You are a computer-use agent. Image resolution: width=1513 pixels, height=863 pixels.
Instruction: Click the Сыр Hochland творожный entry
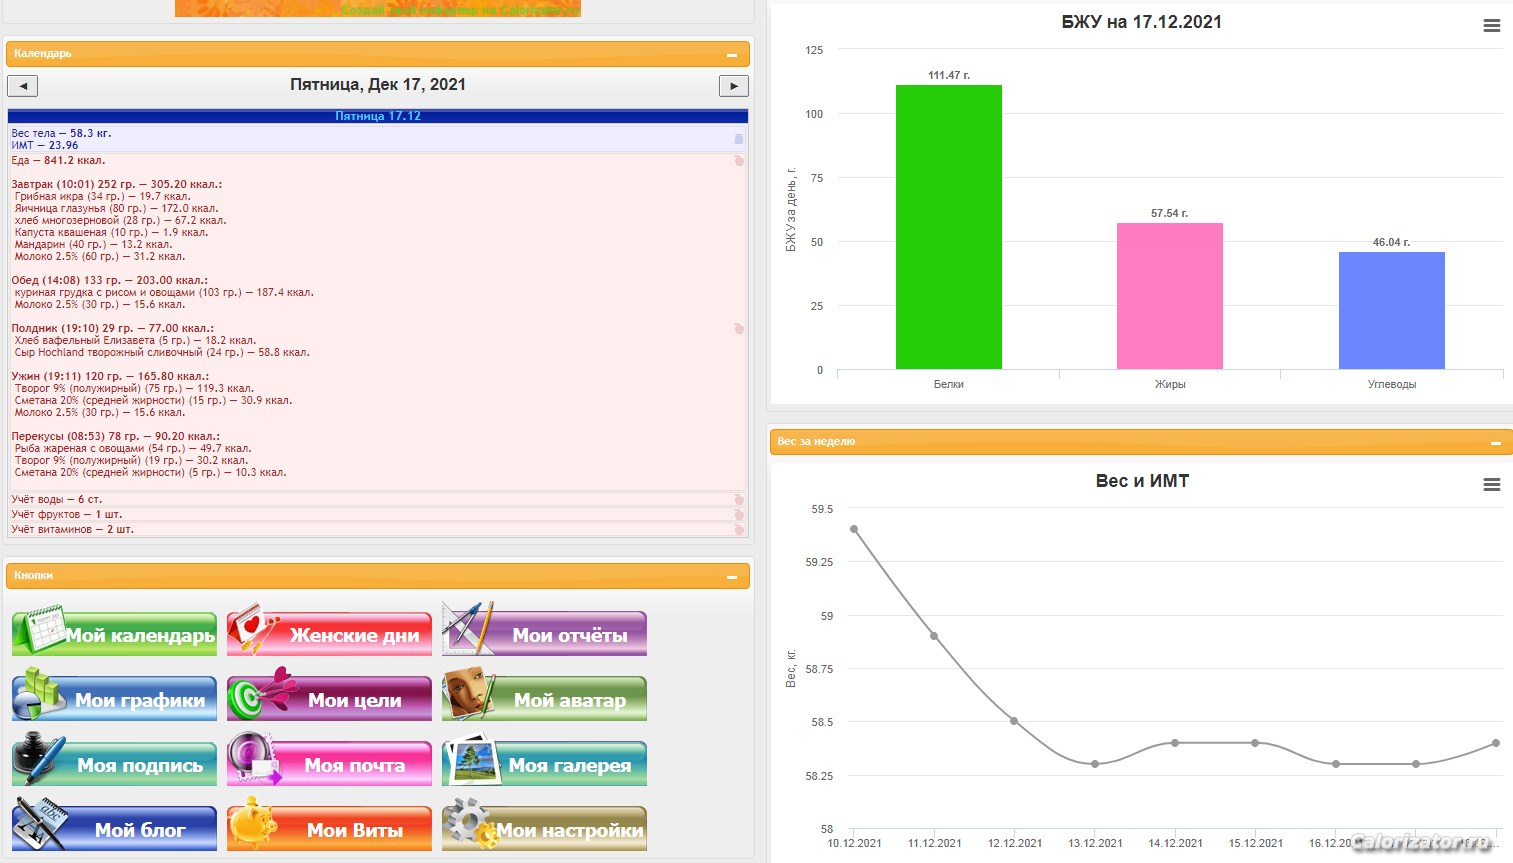click(x=162, y=352)
